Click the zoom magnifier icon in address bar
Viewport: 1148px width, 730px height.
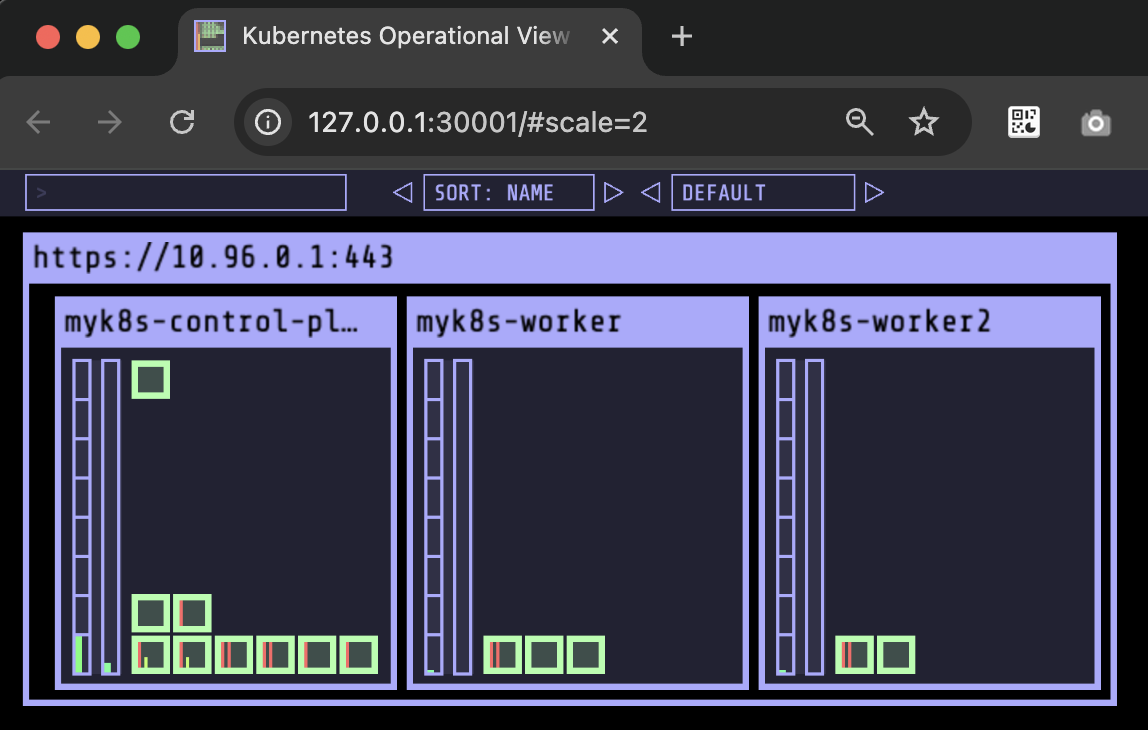pyautogui.click(x=859, y=122)
